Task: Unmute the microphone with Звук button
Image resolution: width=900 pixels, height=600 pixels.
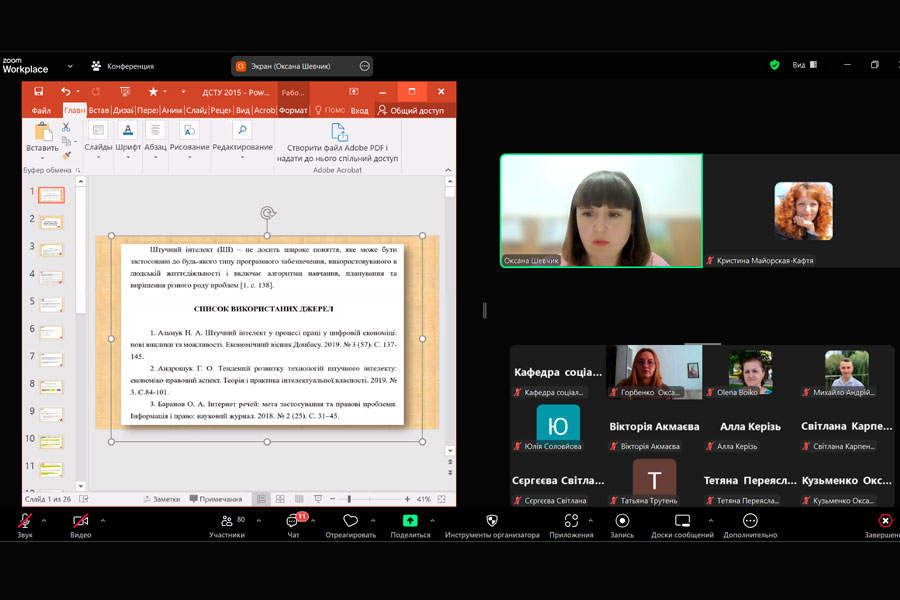Action: coord(24,521)
